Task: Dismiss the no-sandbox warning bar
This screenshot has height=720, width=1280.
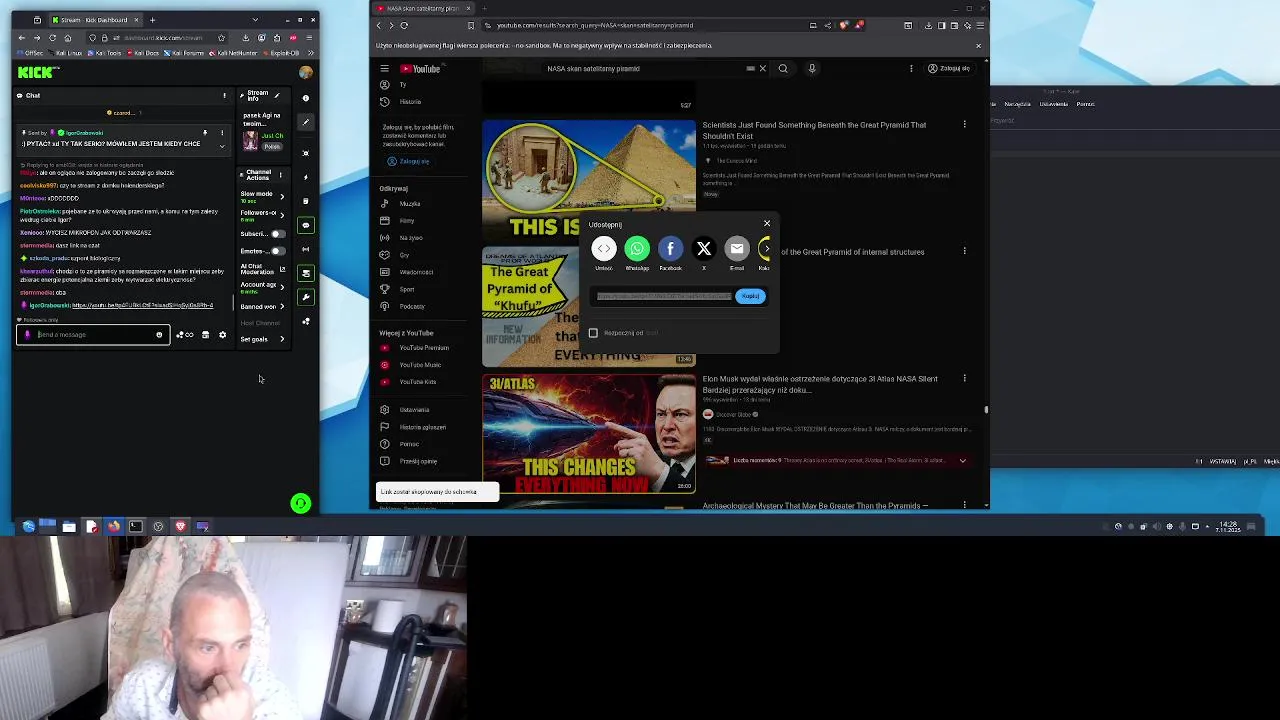Action: (x=978, y=46)
